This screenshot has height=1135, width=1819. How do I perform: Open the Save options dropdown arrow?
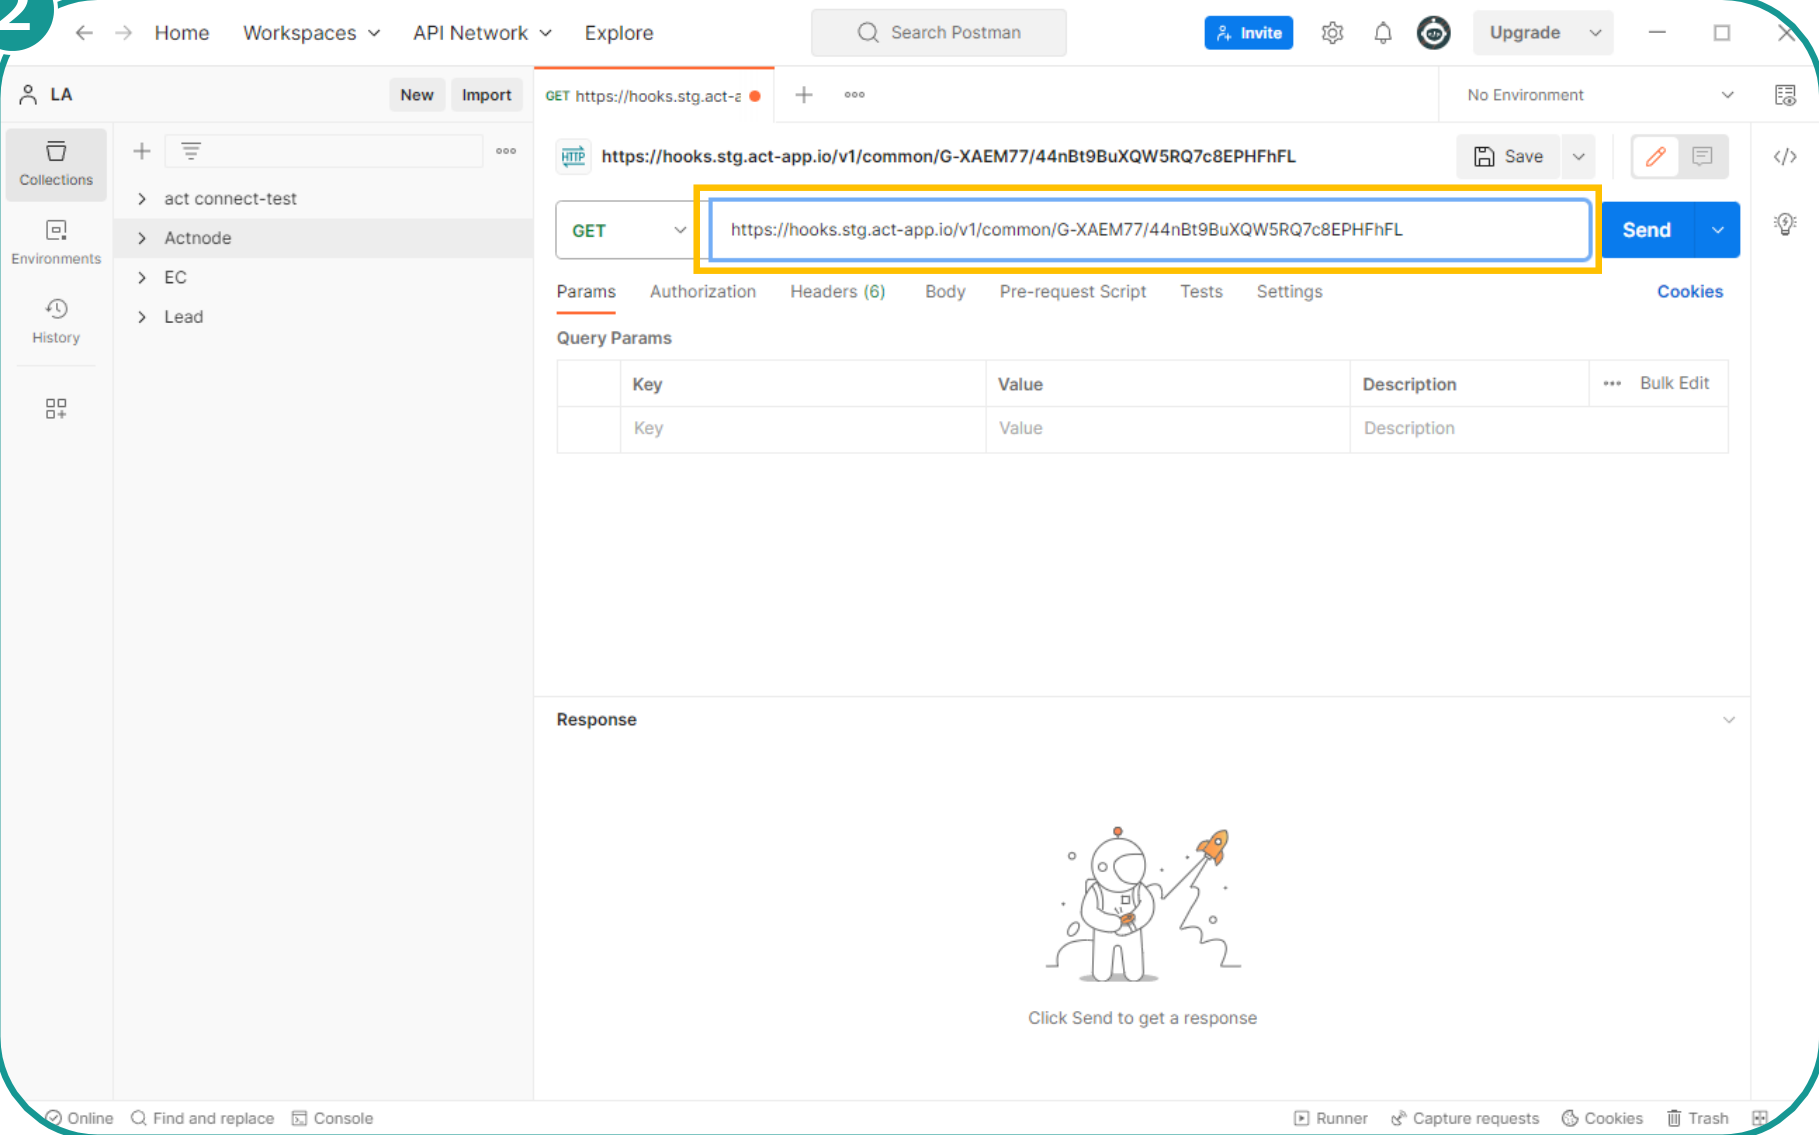(1578, 156)
